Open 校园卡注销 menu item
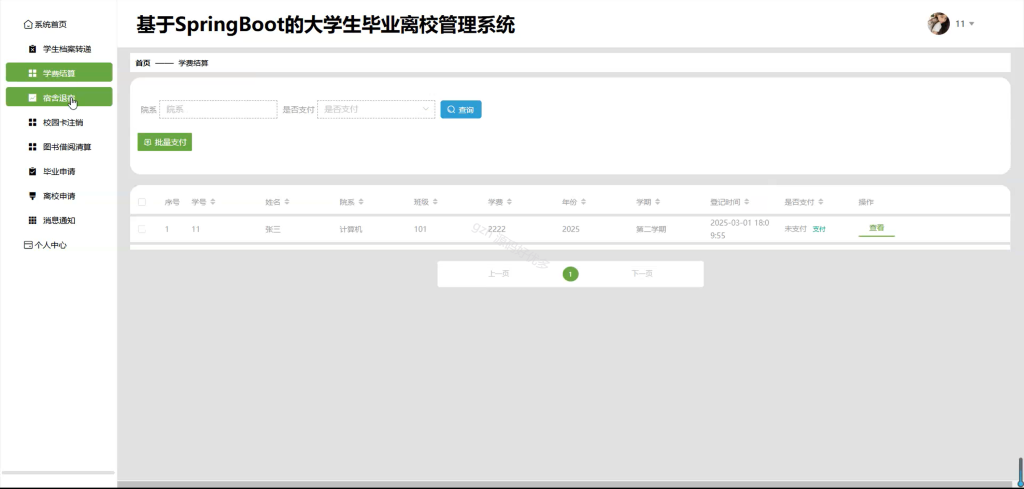The width and height of the screenshot is (1024, 489). [59, 122]
